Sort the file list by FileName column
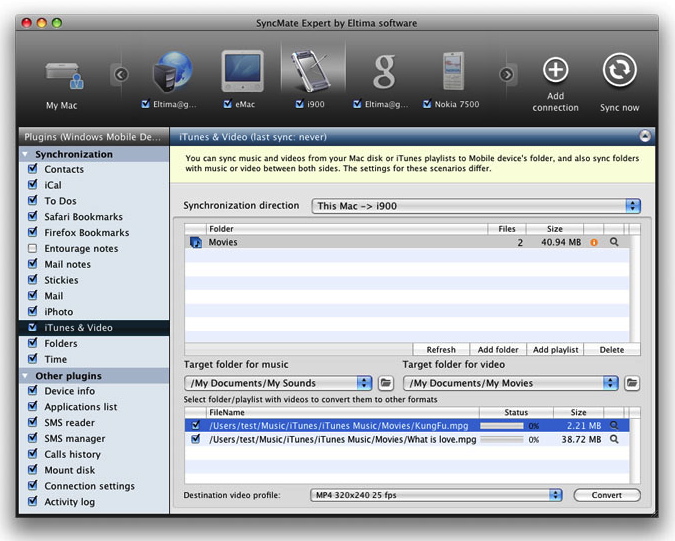 click(343, 412)
